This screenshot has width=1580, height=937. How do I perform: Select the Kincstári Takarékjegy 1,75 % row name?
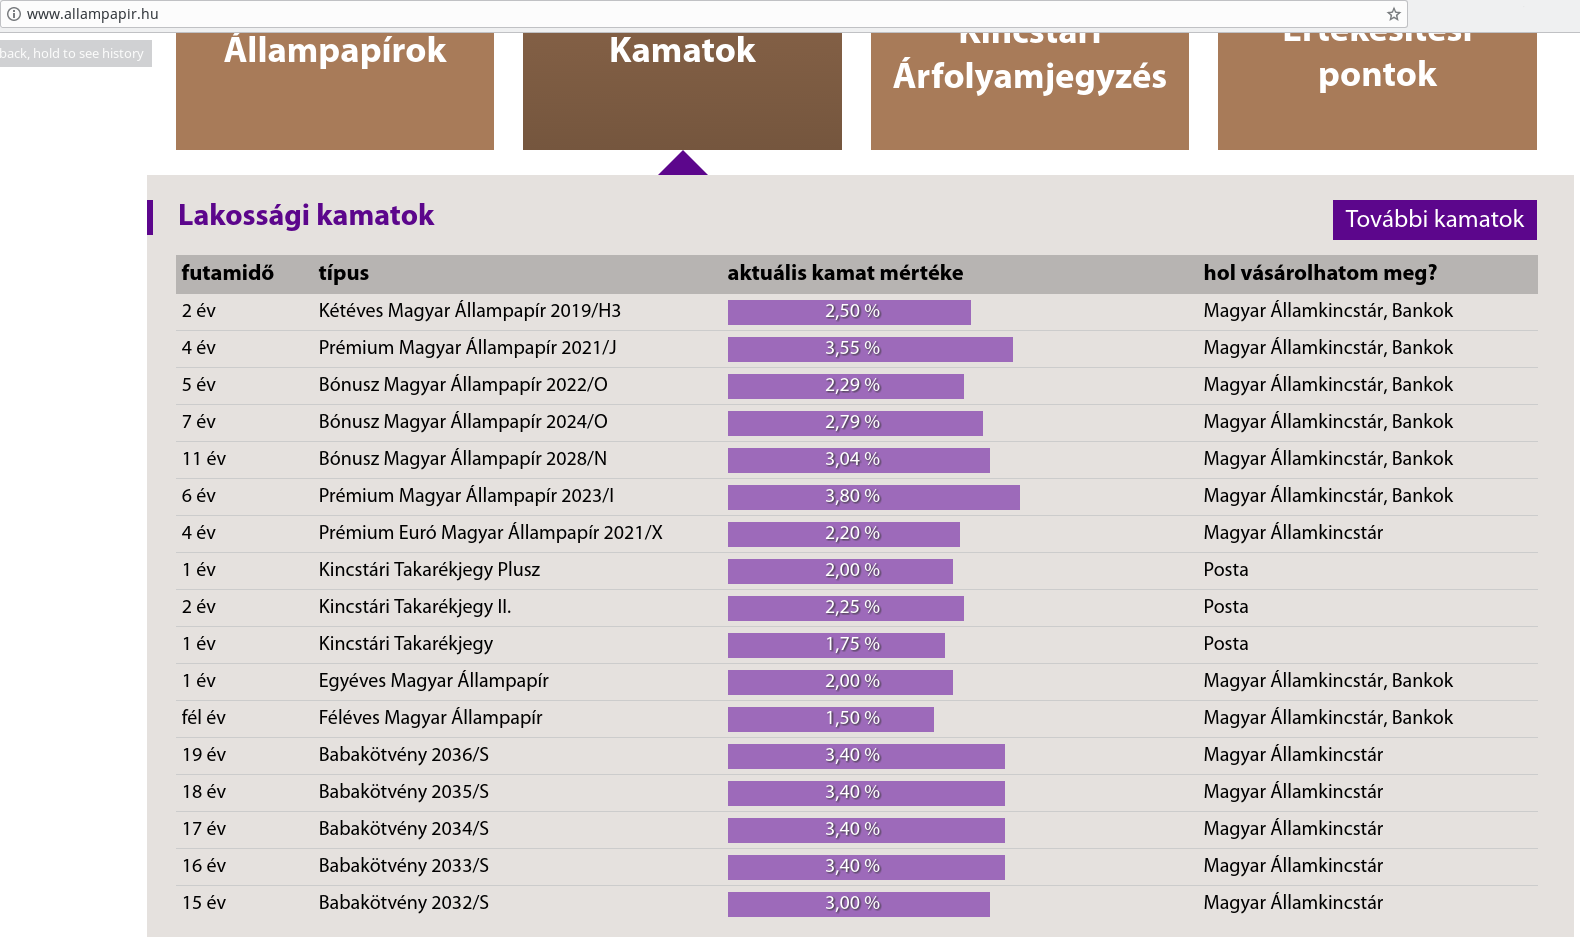pos(406,644)
